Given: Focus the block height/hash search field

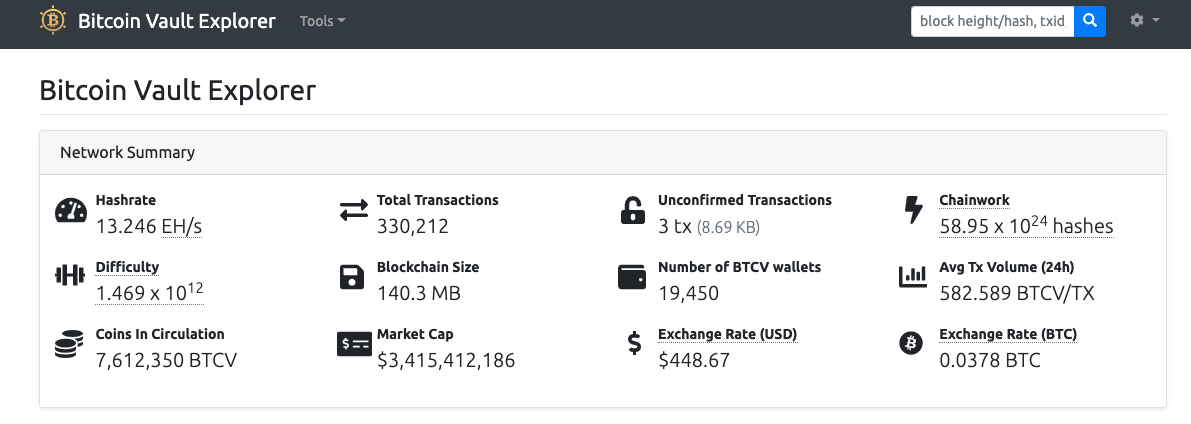Looking at the screenshot, I should 993,21.
